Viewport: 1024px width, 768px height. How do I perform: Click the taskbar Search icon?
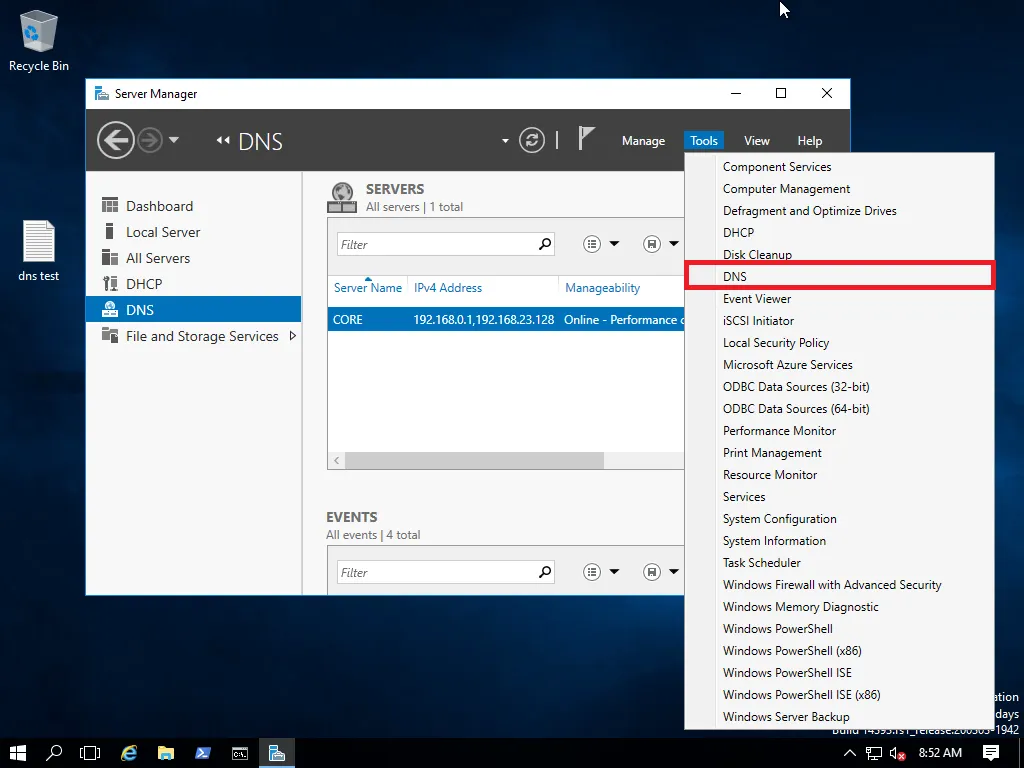tap(54, 753)
